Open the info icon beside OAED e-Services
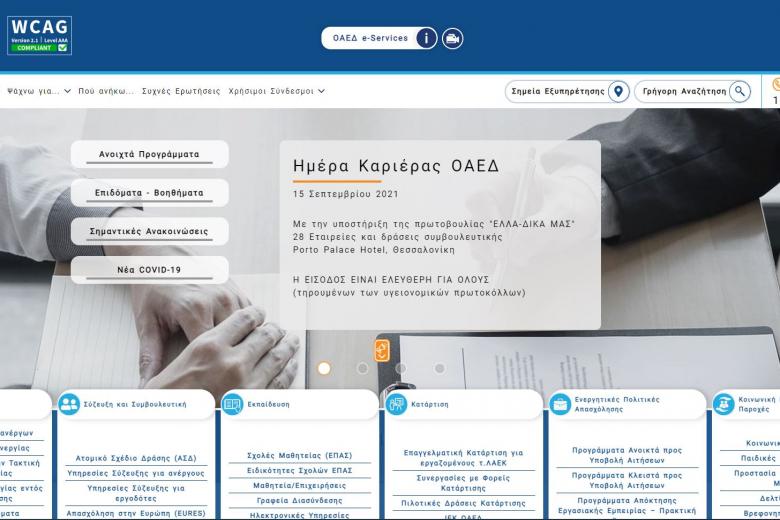This screenshot has height=520, width=780. click(426, 38)
